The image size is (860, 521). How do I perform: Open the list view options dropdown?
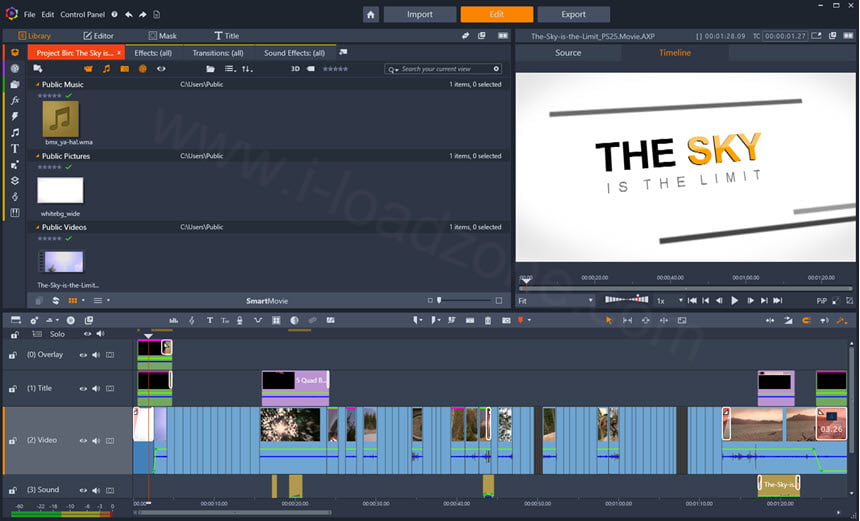click(x=108, y=301)
